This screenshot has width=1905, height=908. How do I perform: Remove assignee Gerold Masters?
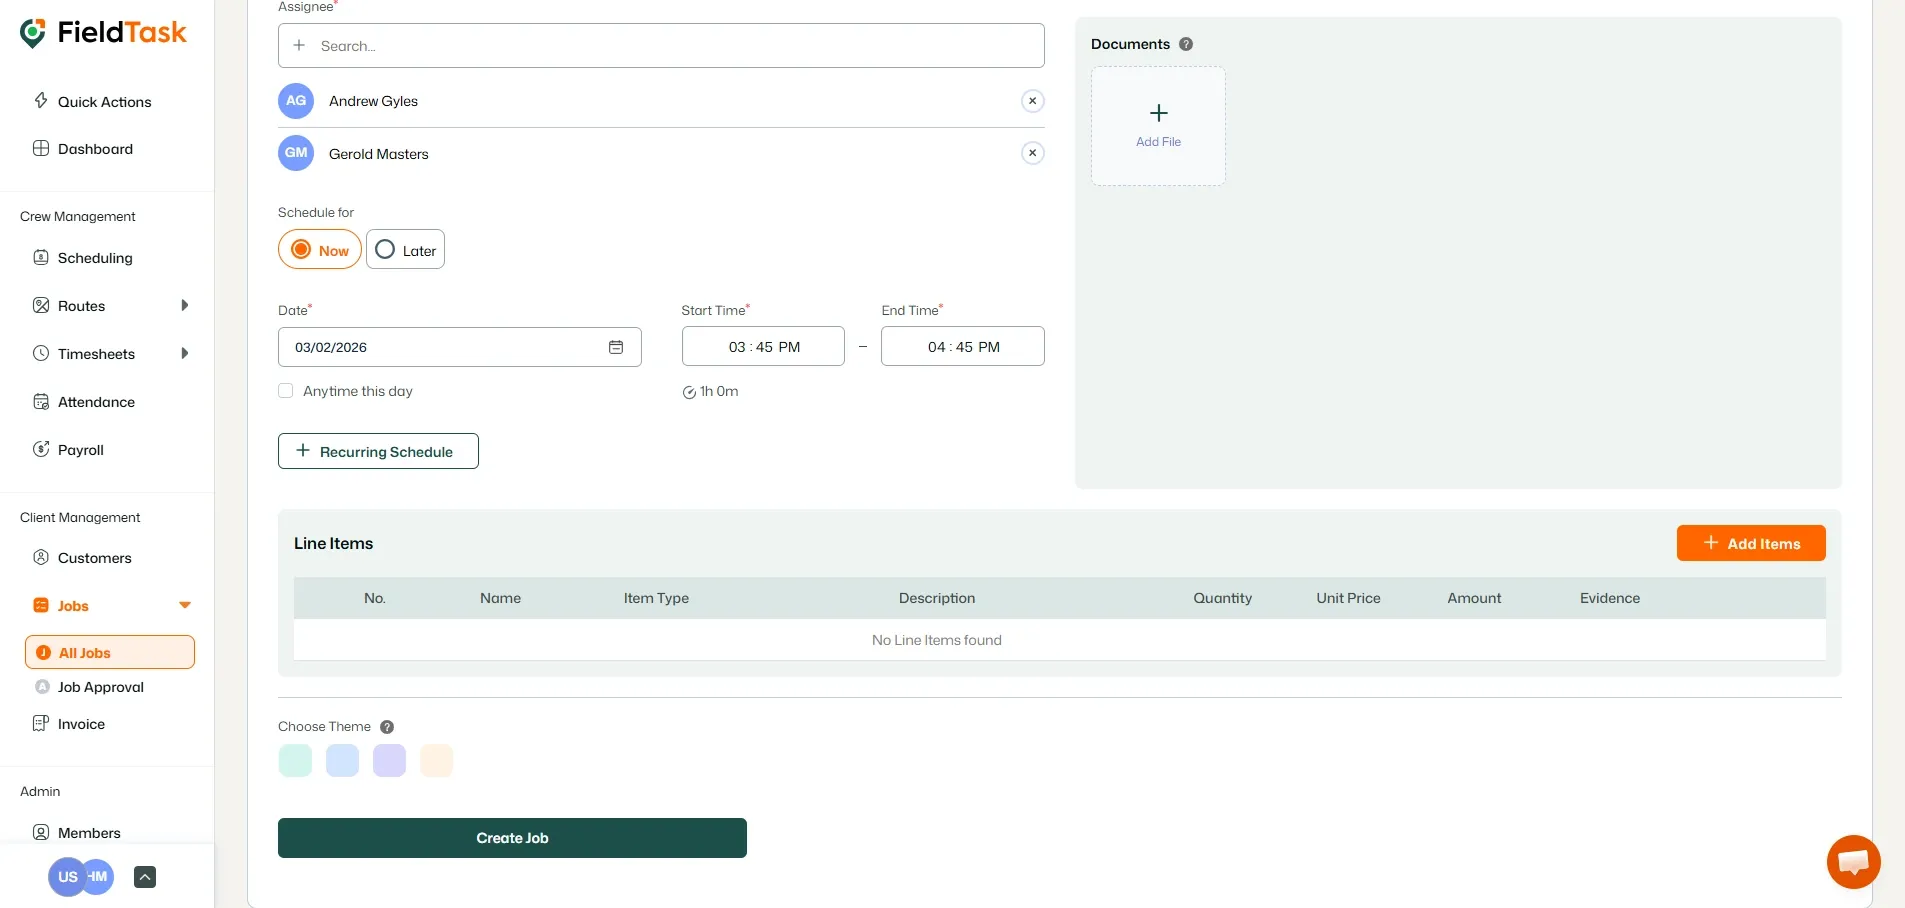(x=1032, y=153)
